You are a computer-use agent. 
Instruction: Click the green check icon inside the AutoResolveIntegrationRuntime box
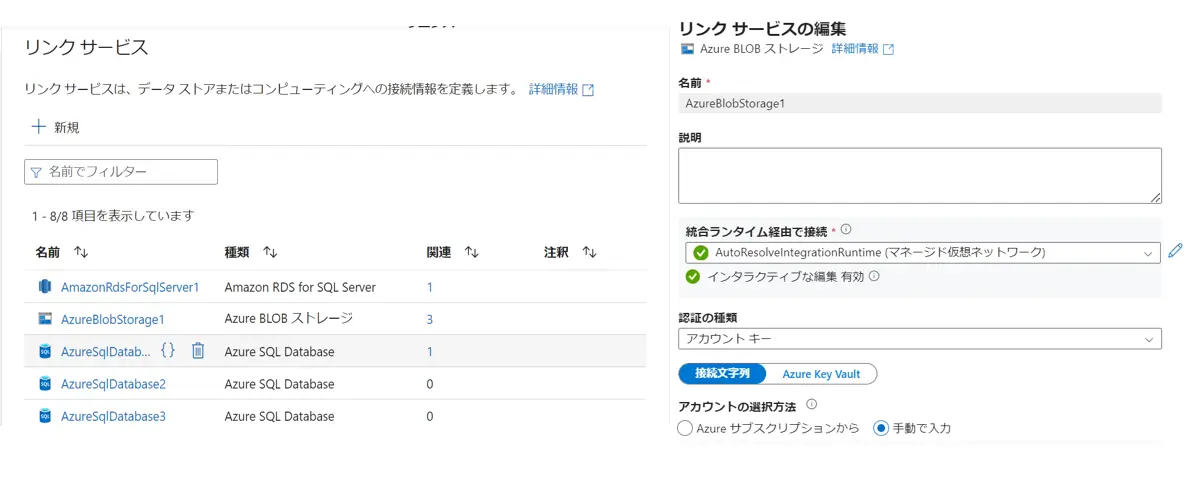coord(701,252)
